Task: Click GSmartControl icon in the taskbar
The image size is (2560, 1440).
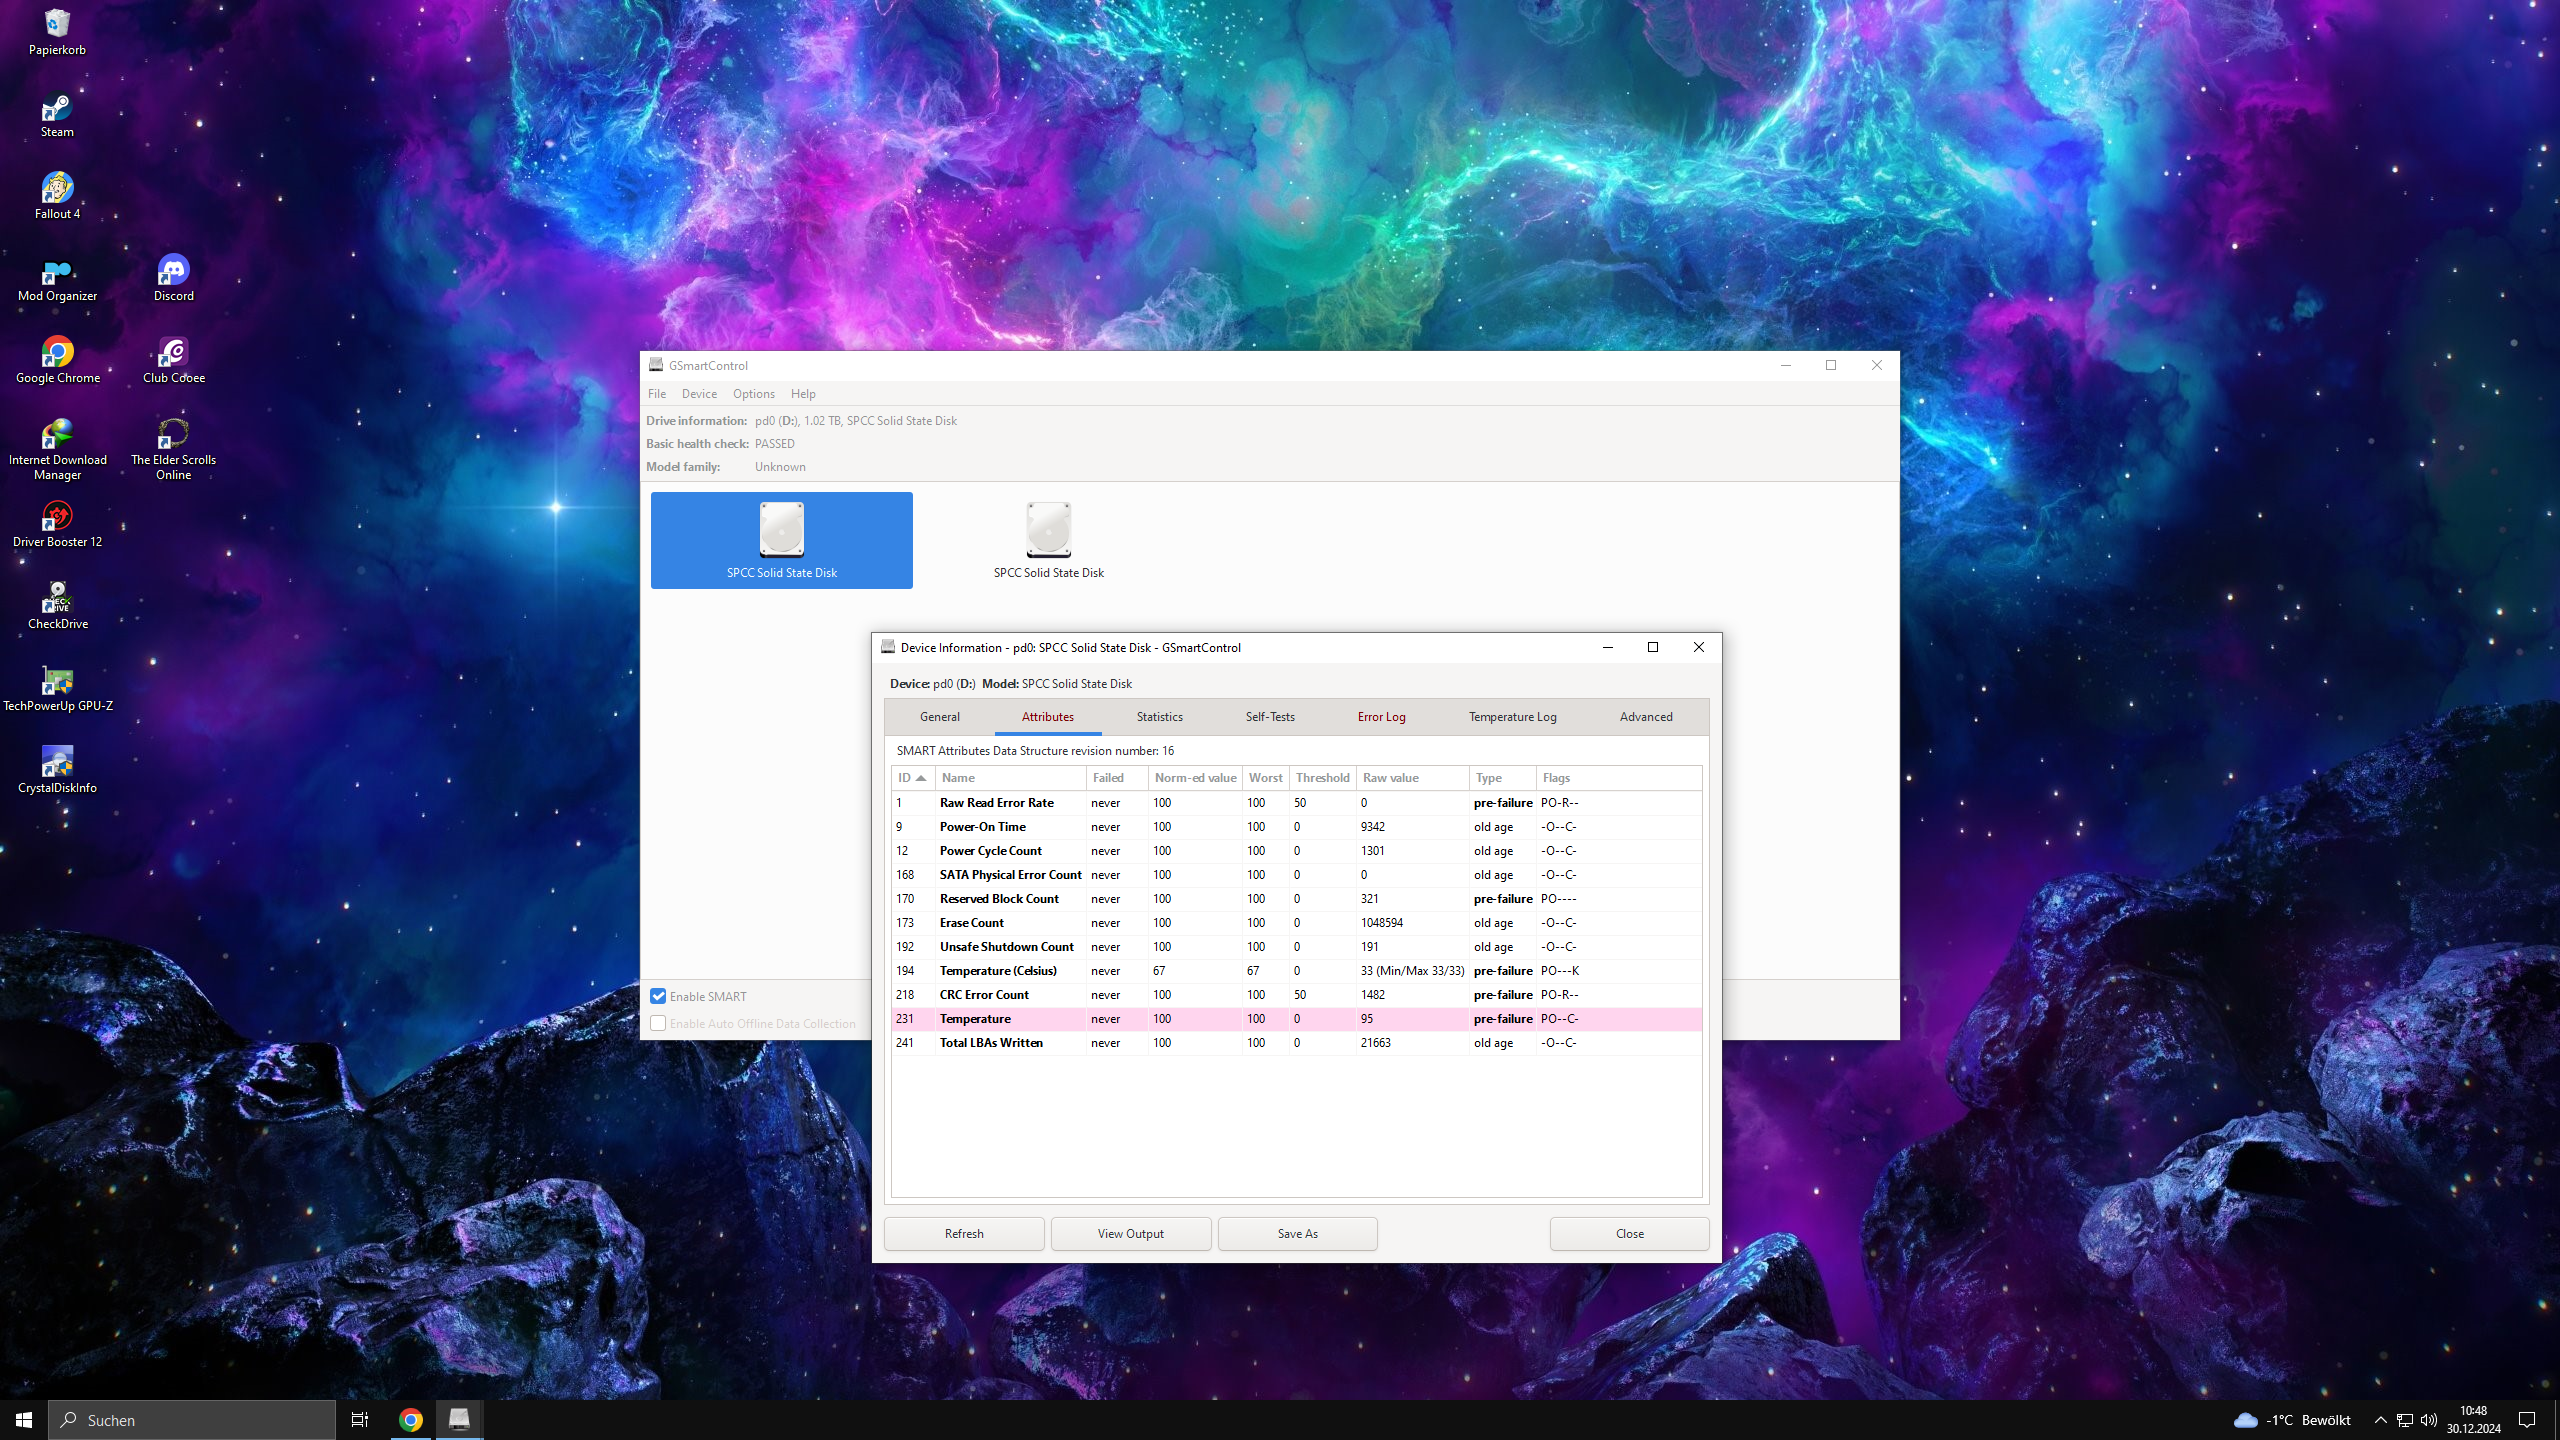Action: coord(459,1419)
